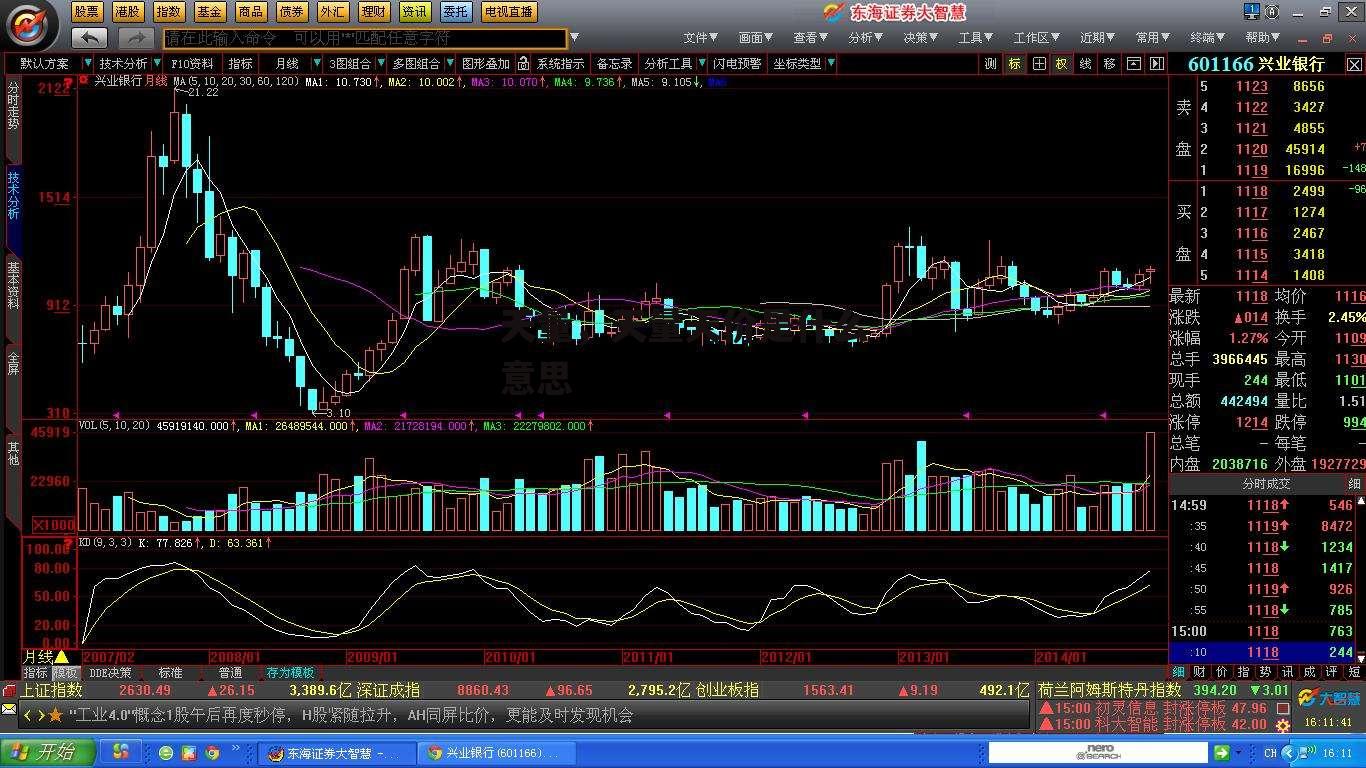1366x768 pixels.
Task: Click the mail envelope icon beside news ticker
Action: click(x=8, y=710)
